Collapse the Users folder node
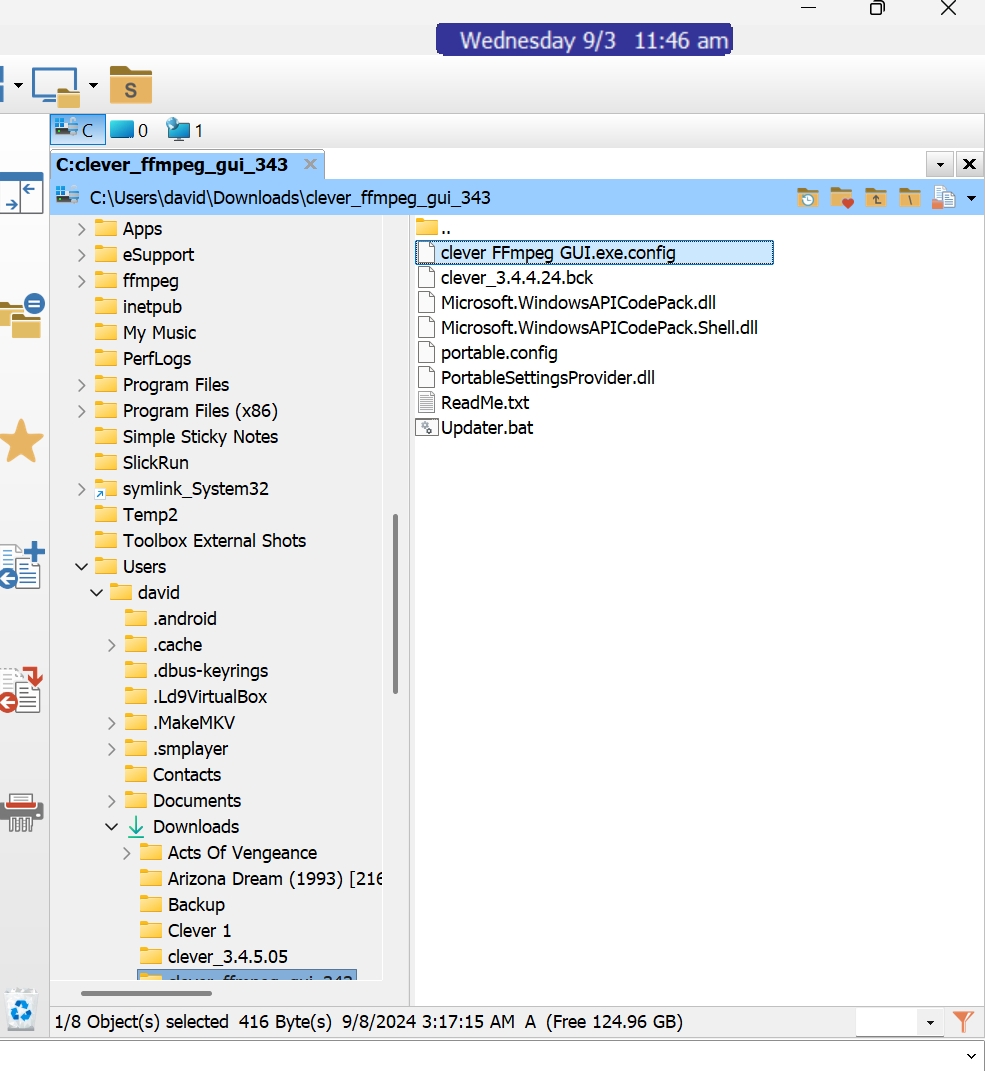This screenshot has height=1071, width=985. point(81,567)
